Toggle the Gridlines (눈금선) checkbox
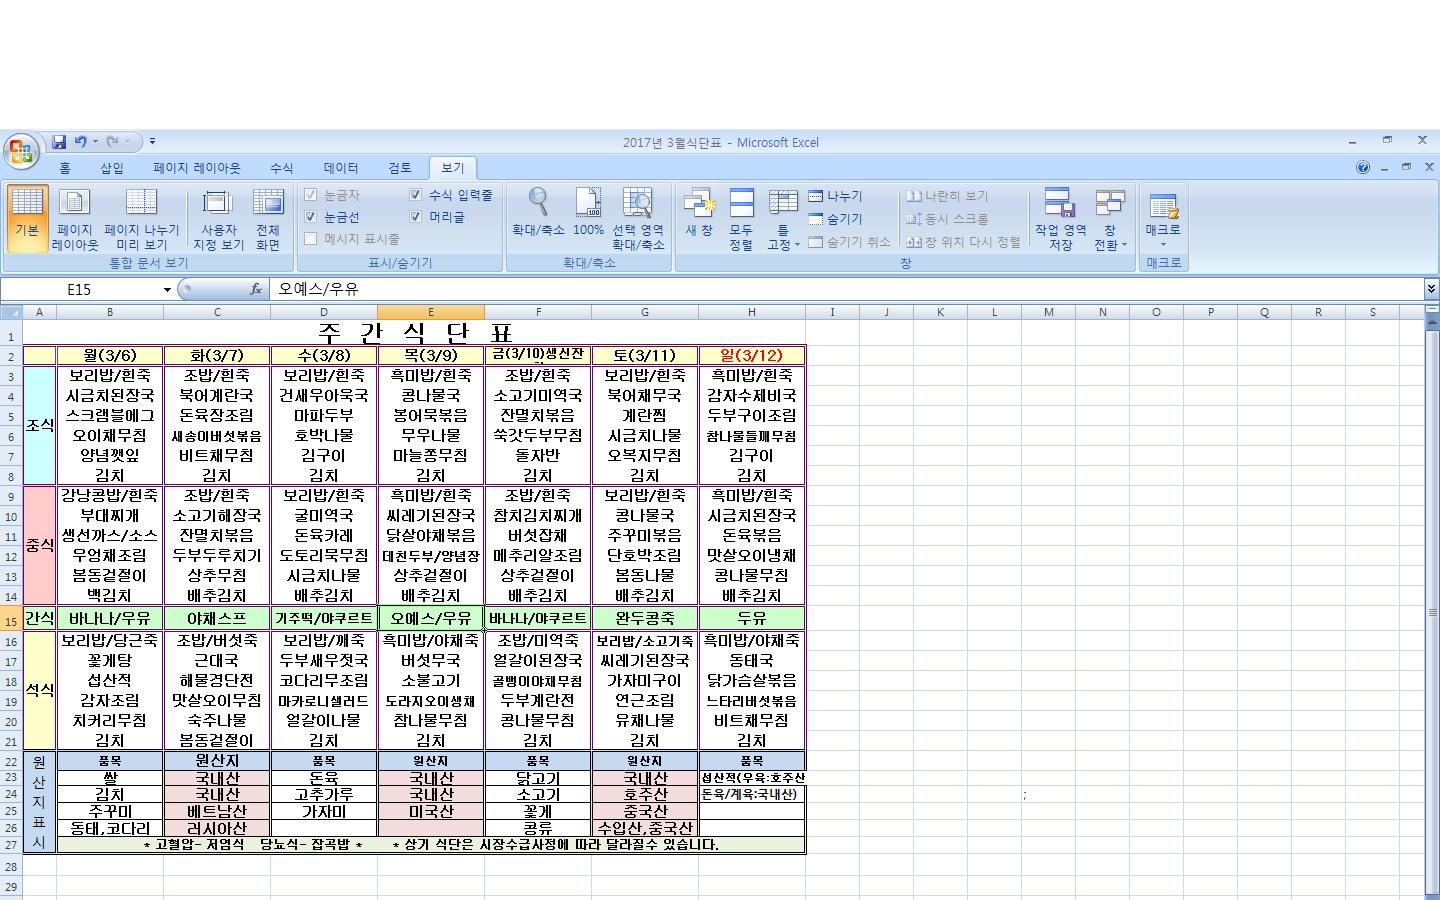This screenshot has height=900, width=1440. (311, 217)
